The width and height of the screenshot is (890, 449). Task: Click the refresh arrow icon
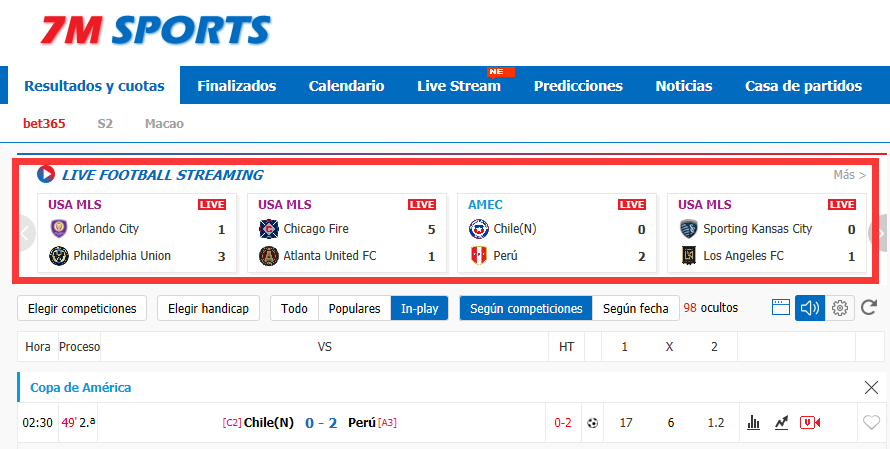click(x=869, y=308)
